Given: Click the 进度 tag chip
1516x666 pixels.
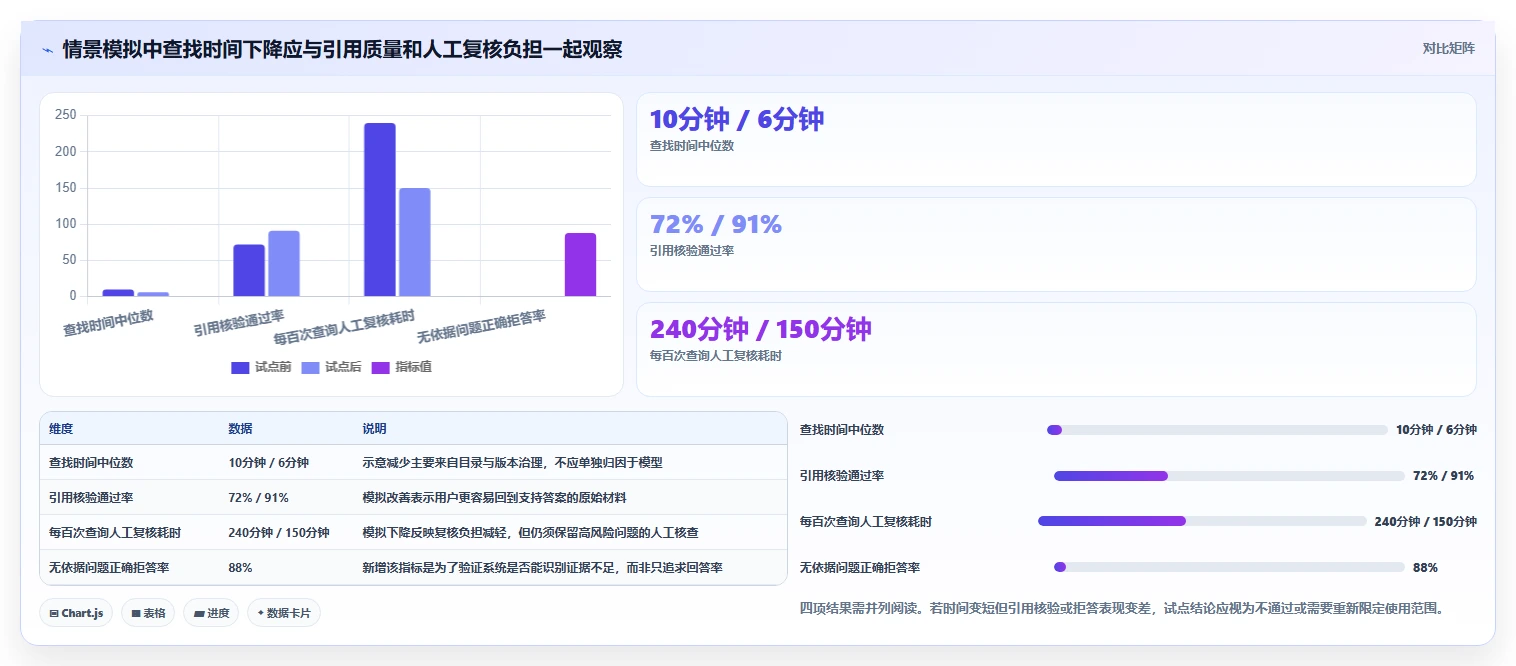Looking at the screenshot, I should (211, 613).
